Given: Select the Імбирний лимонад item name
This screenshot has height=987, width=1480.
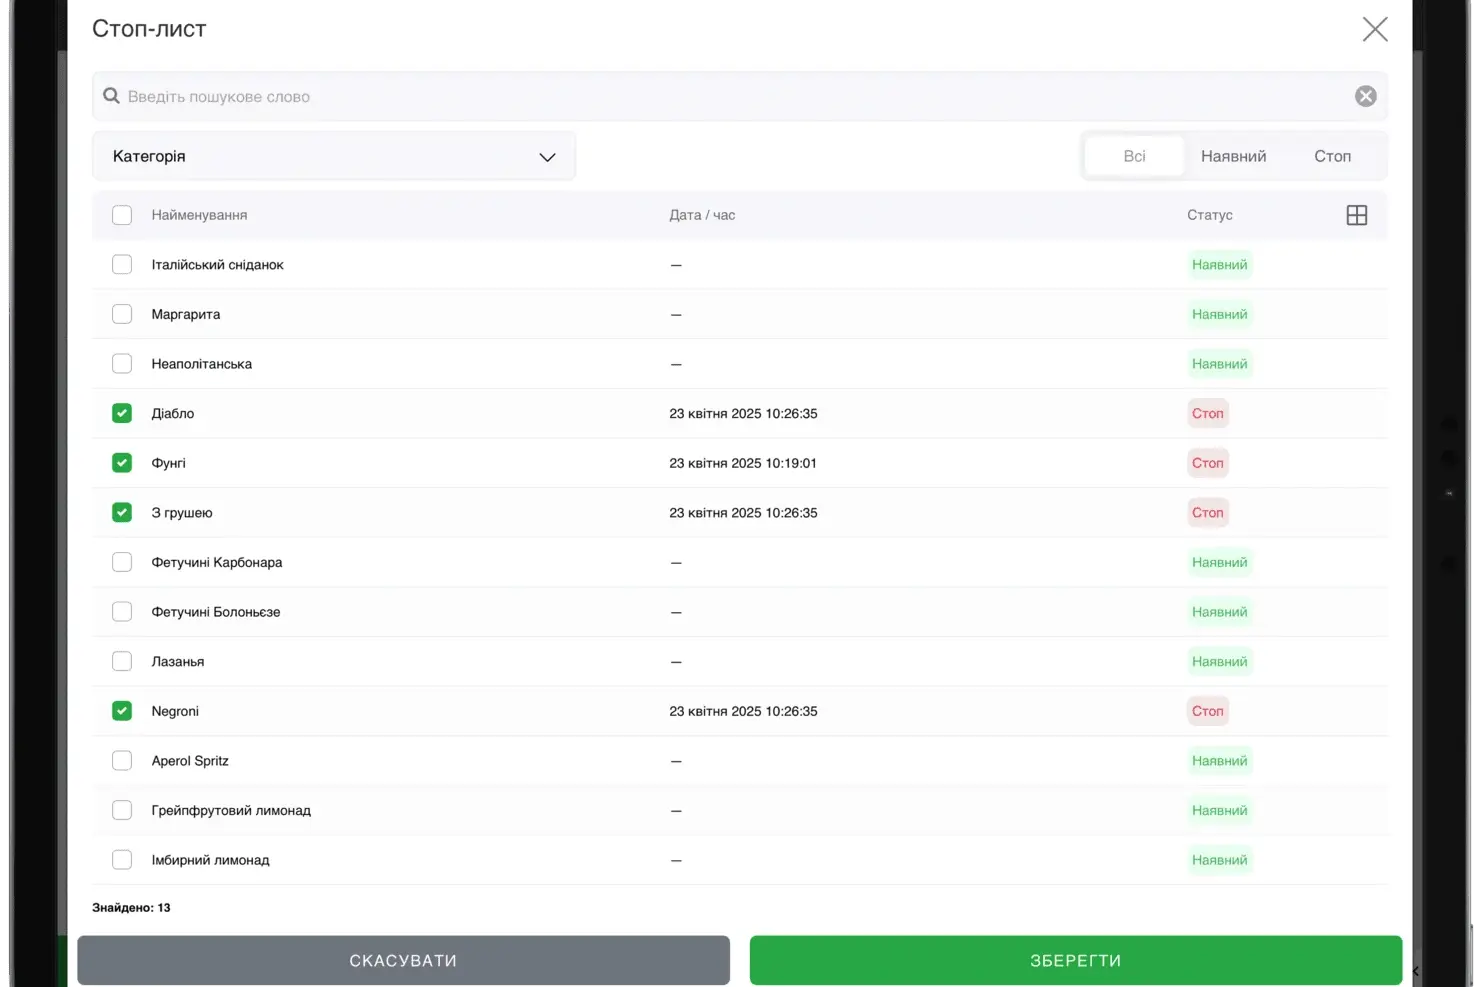Looking at the screenshot, I should tap(210, 860).
